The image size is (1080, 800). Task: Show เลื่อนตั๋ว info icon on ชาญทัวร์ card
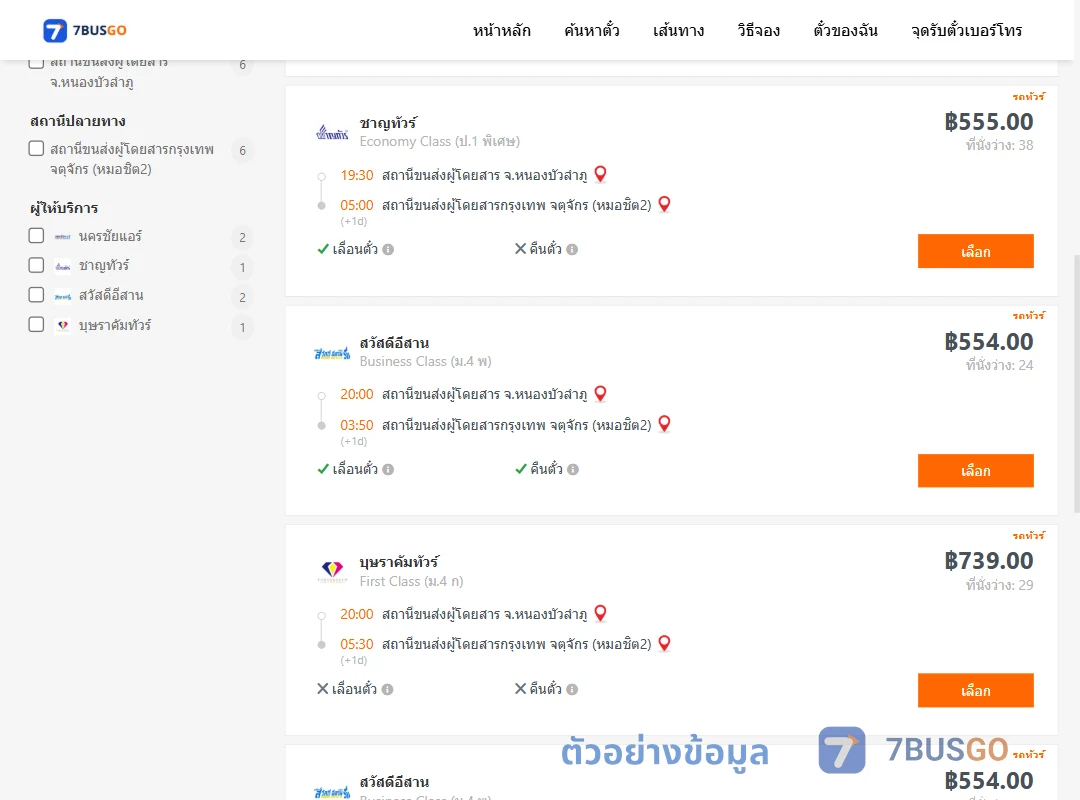pyautogui.click(x=388, y=249)
